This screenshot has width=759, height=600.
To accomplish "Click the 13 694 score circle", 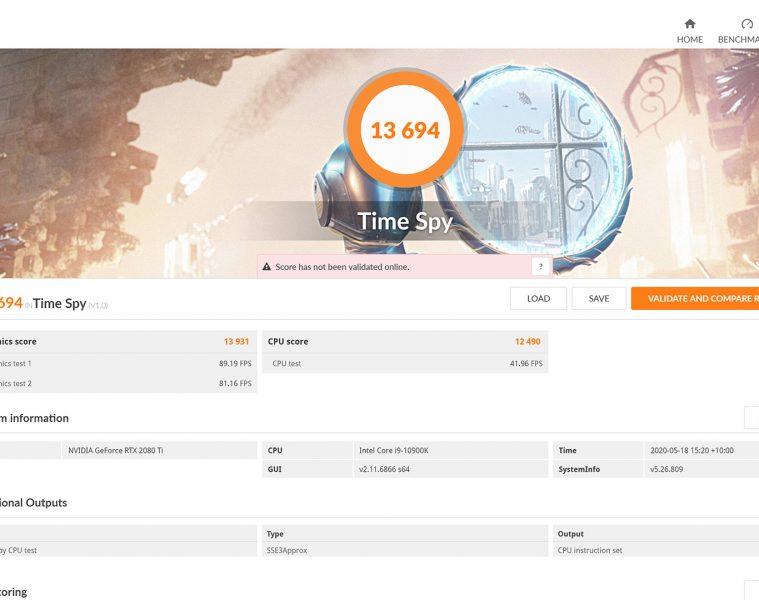I will point(405,130).
